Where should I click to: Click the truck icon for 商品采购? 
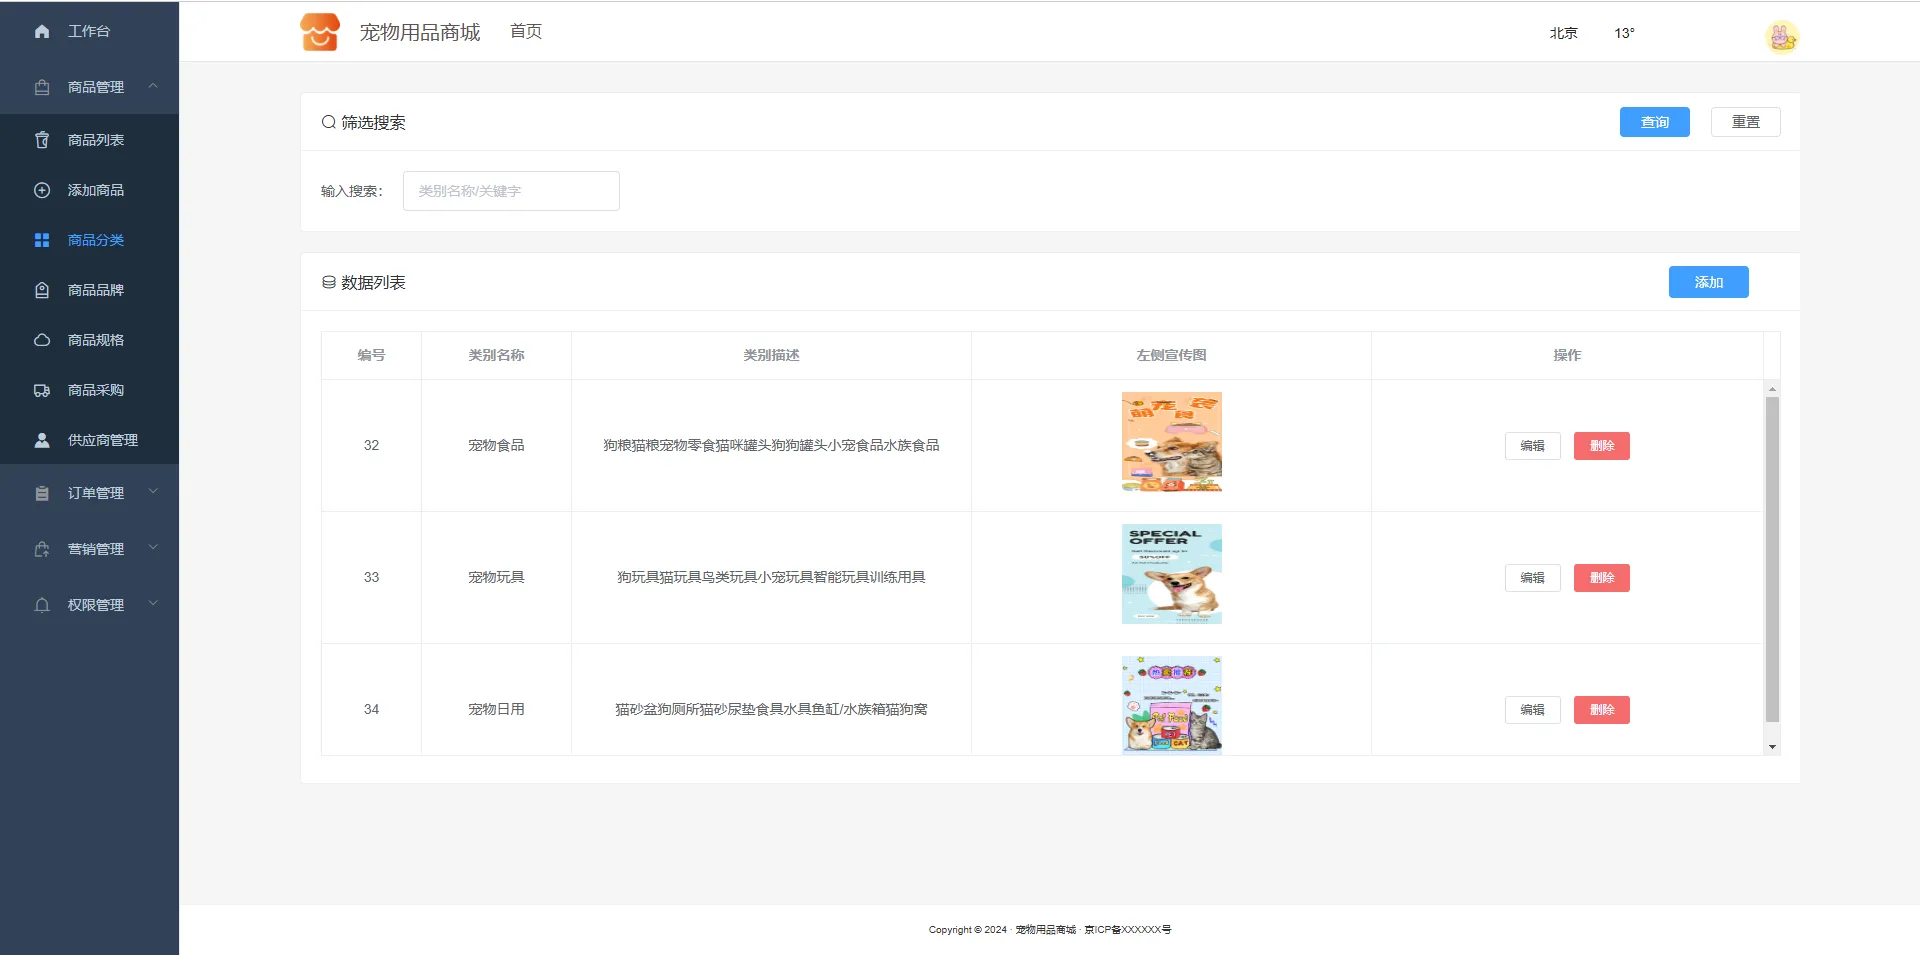42,390
